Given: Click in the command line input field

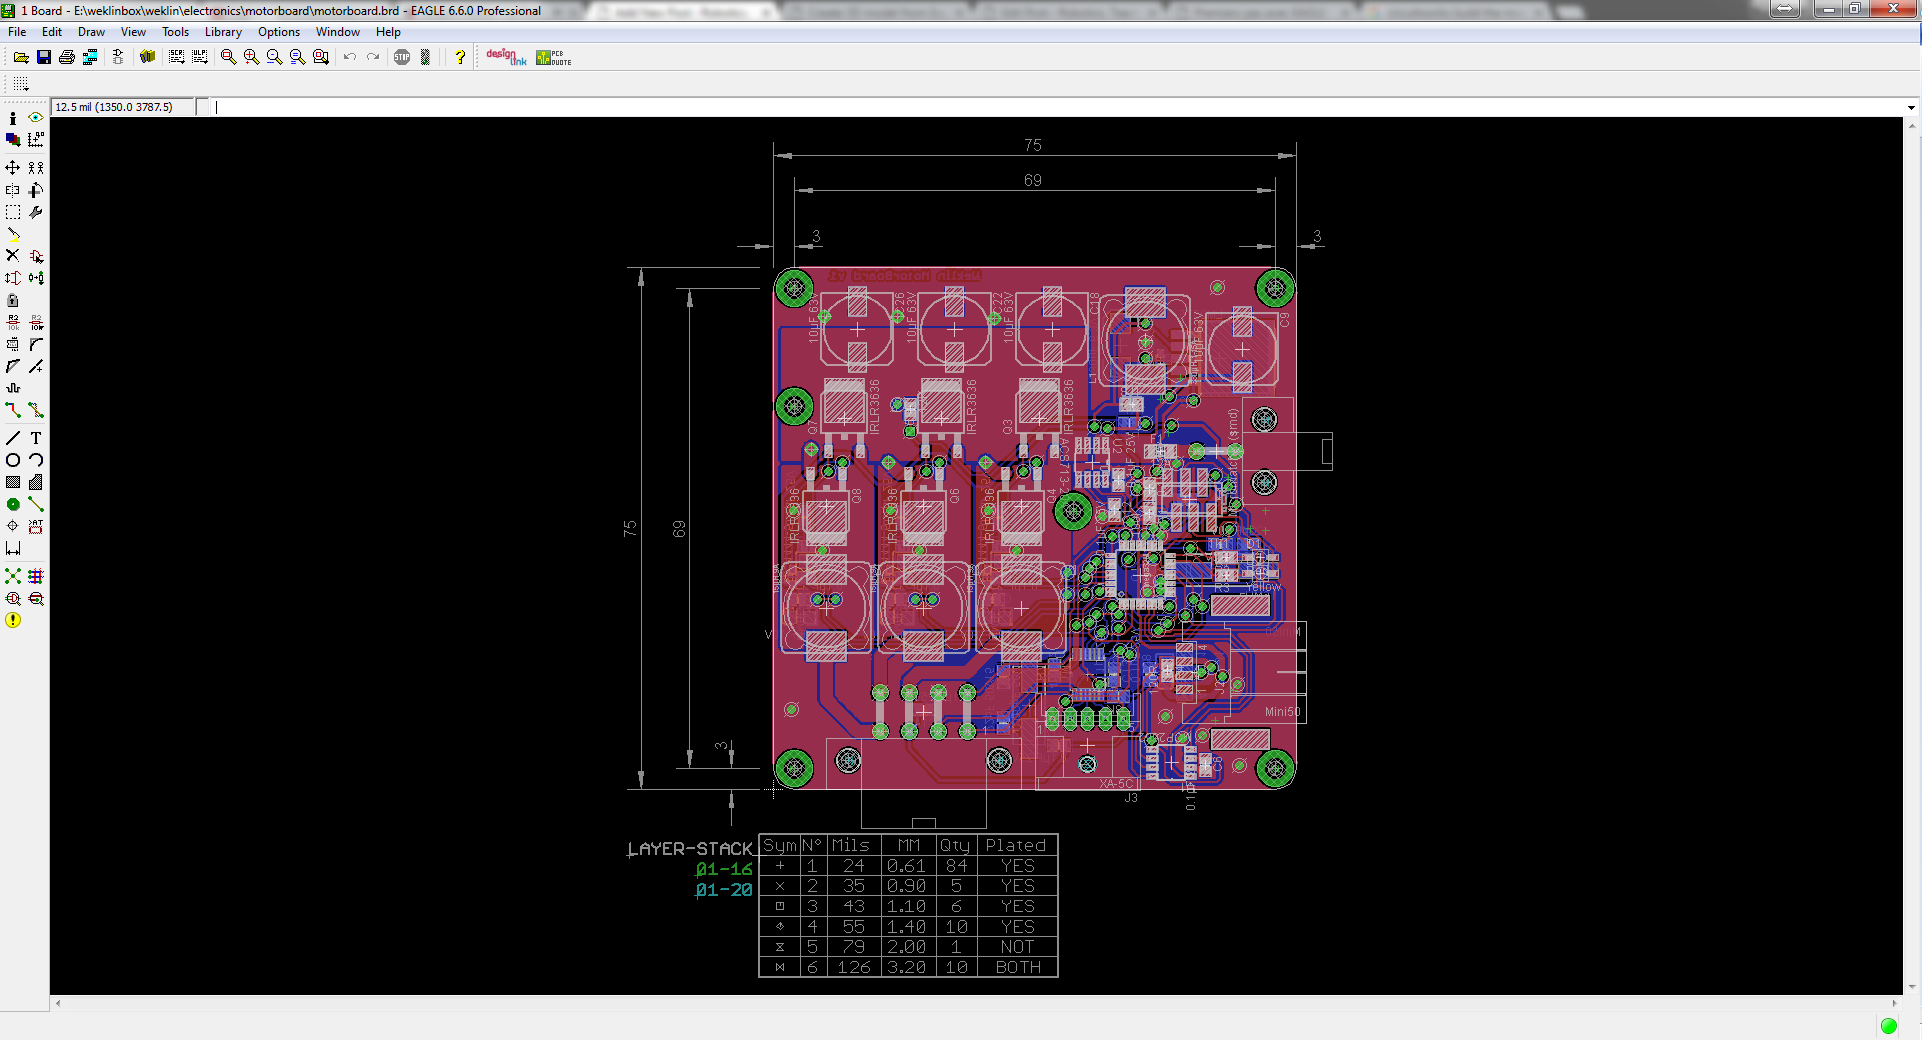Looking at the screenshot, I should click(1058, 107).
